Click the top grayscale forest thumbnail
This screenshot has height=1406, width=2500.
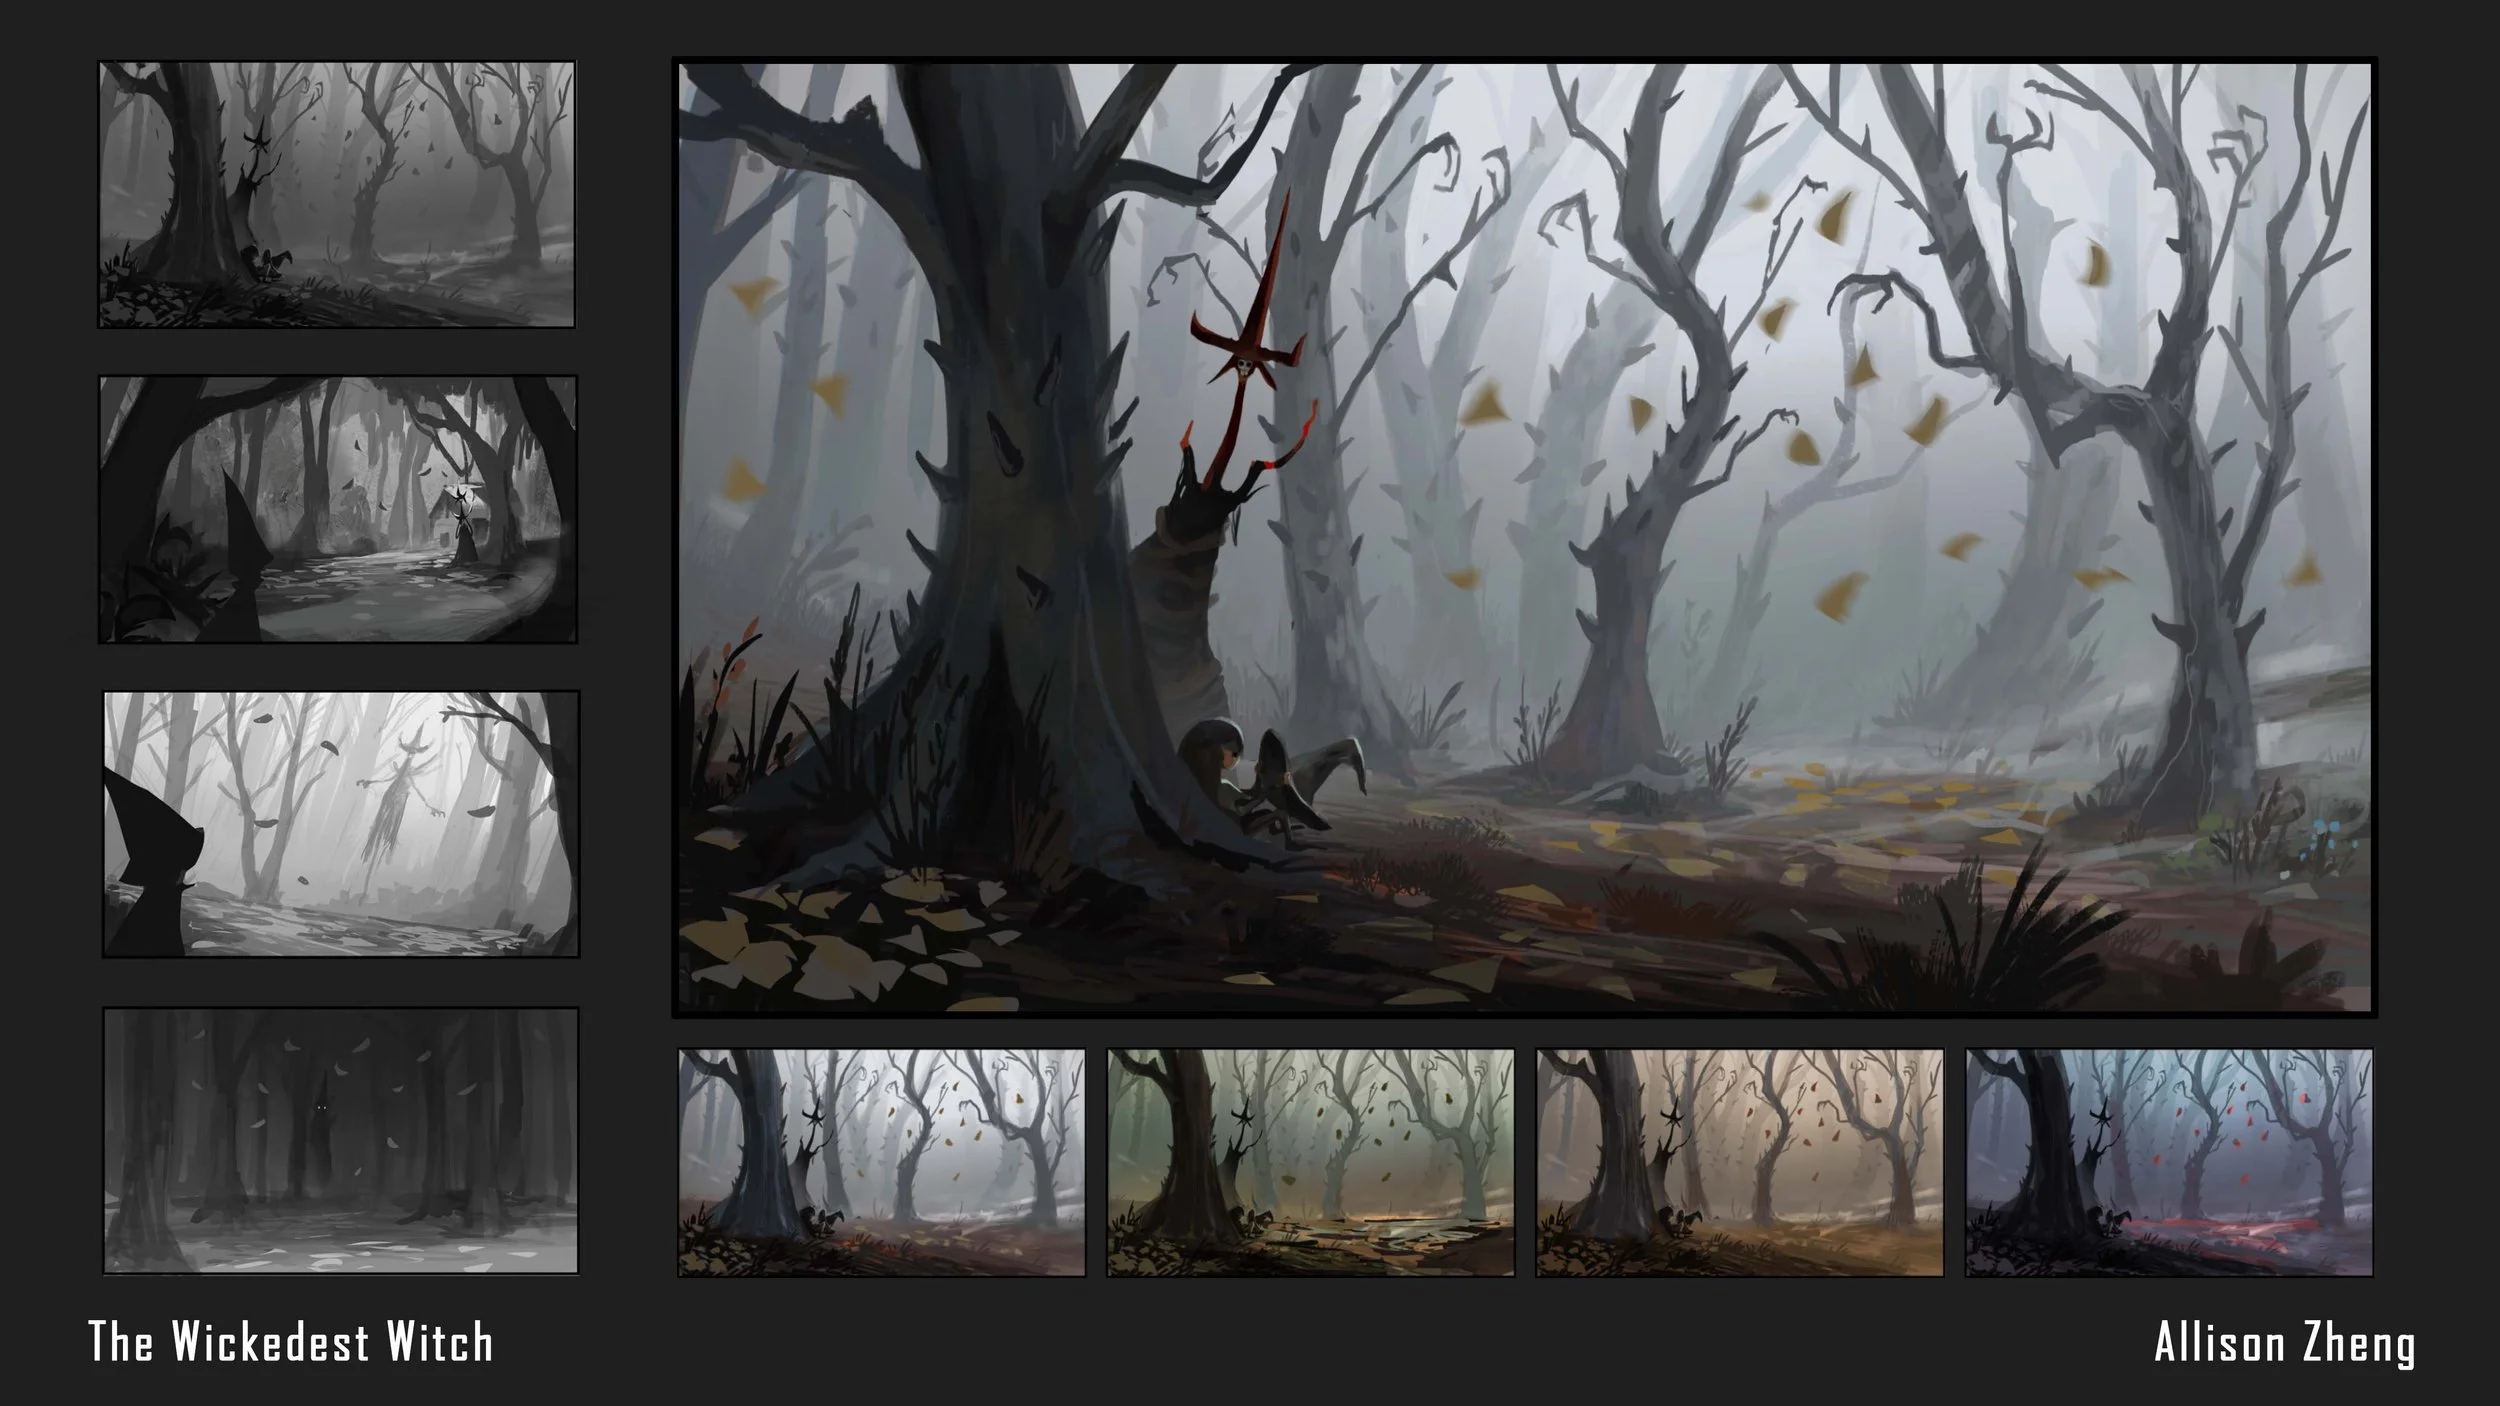point(336,194)
